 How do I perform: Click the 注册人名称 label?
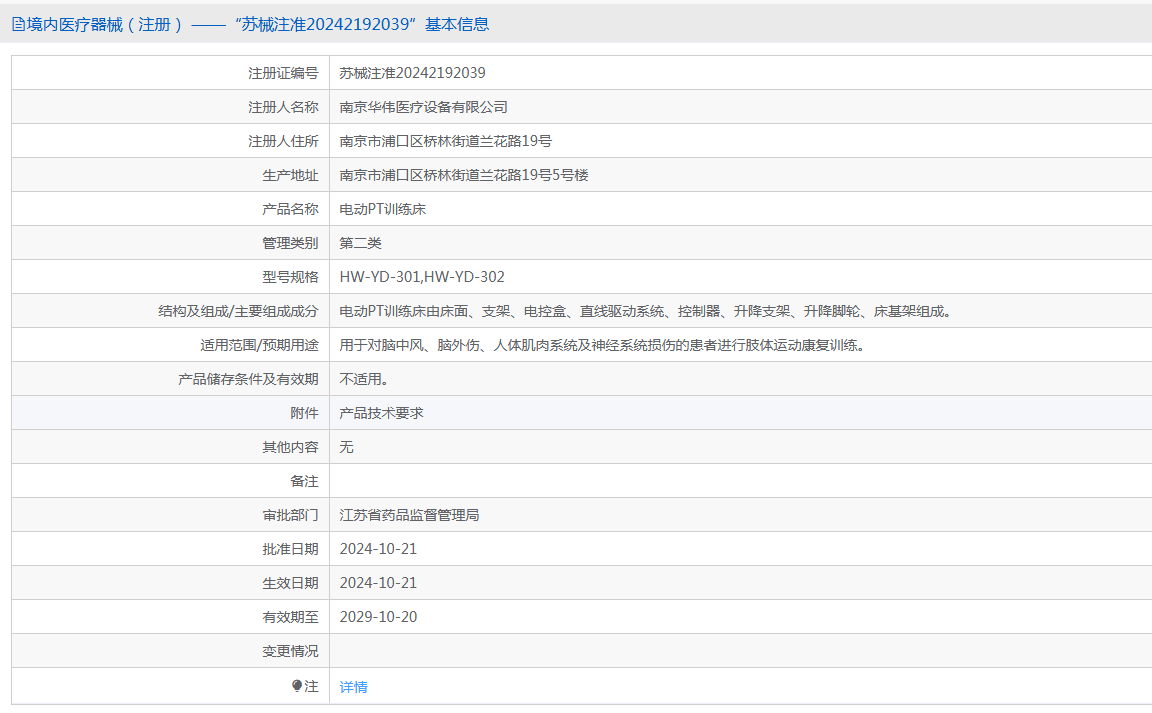point(283,107)
